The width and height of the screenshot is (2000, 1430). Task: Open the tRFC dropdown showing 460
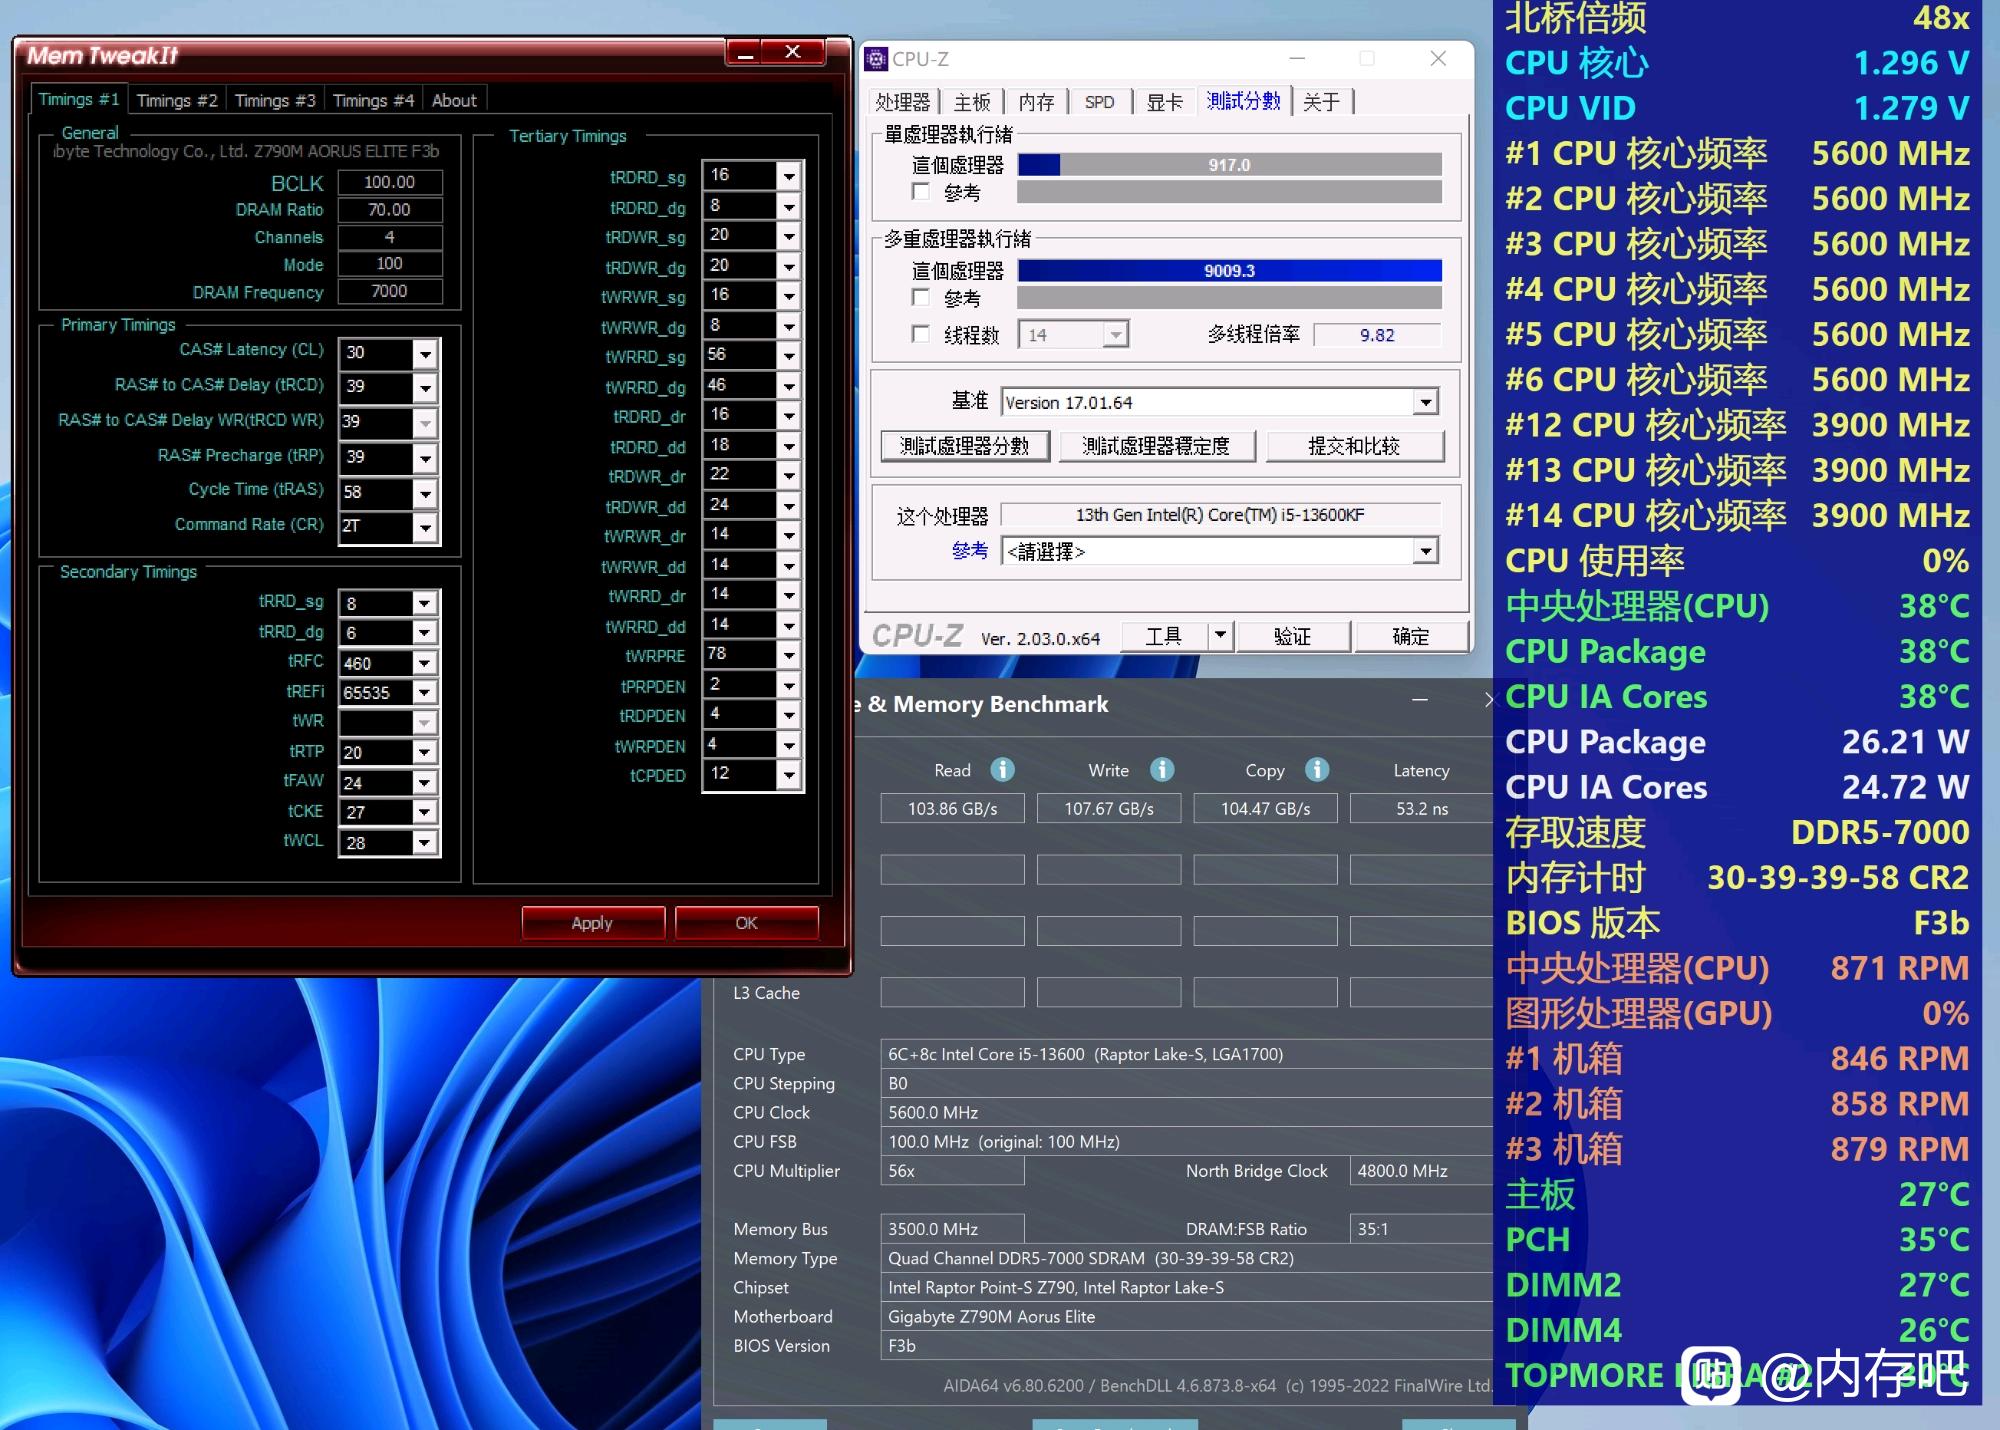[x=425, y=663]
